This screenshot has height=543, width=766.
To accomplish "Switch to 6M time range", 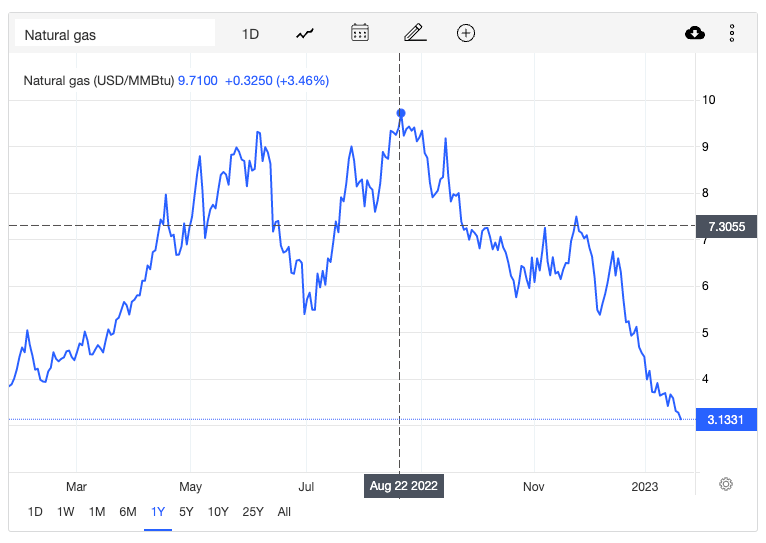I will click(x=128, y=512).
